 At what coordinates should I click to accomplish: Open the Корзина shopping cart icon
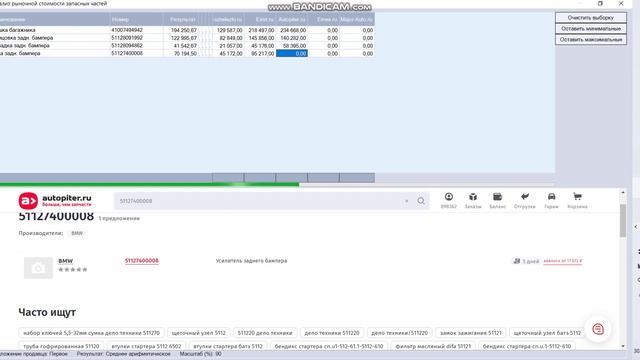point(577,197)
